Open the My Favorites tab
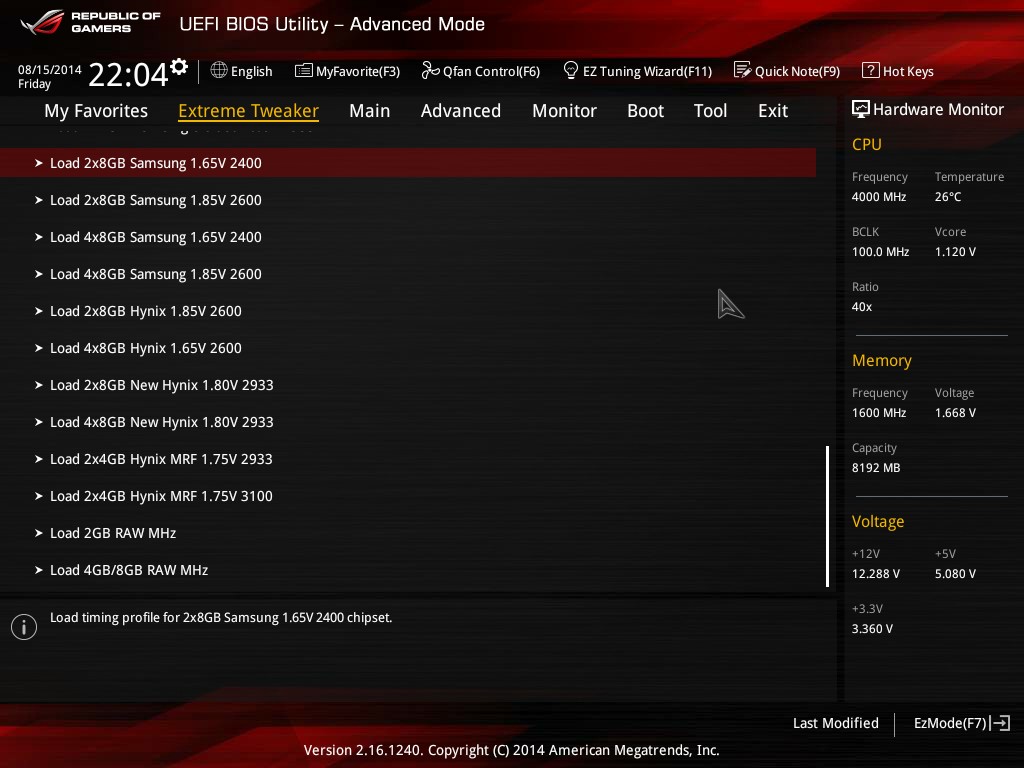 click(96, 111)
